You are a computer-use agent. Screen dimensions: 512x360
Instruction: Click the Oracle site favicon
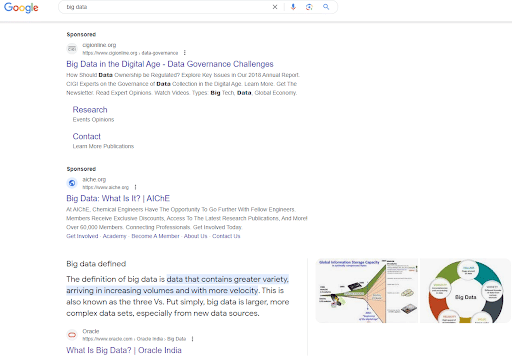point(72,335)
